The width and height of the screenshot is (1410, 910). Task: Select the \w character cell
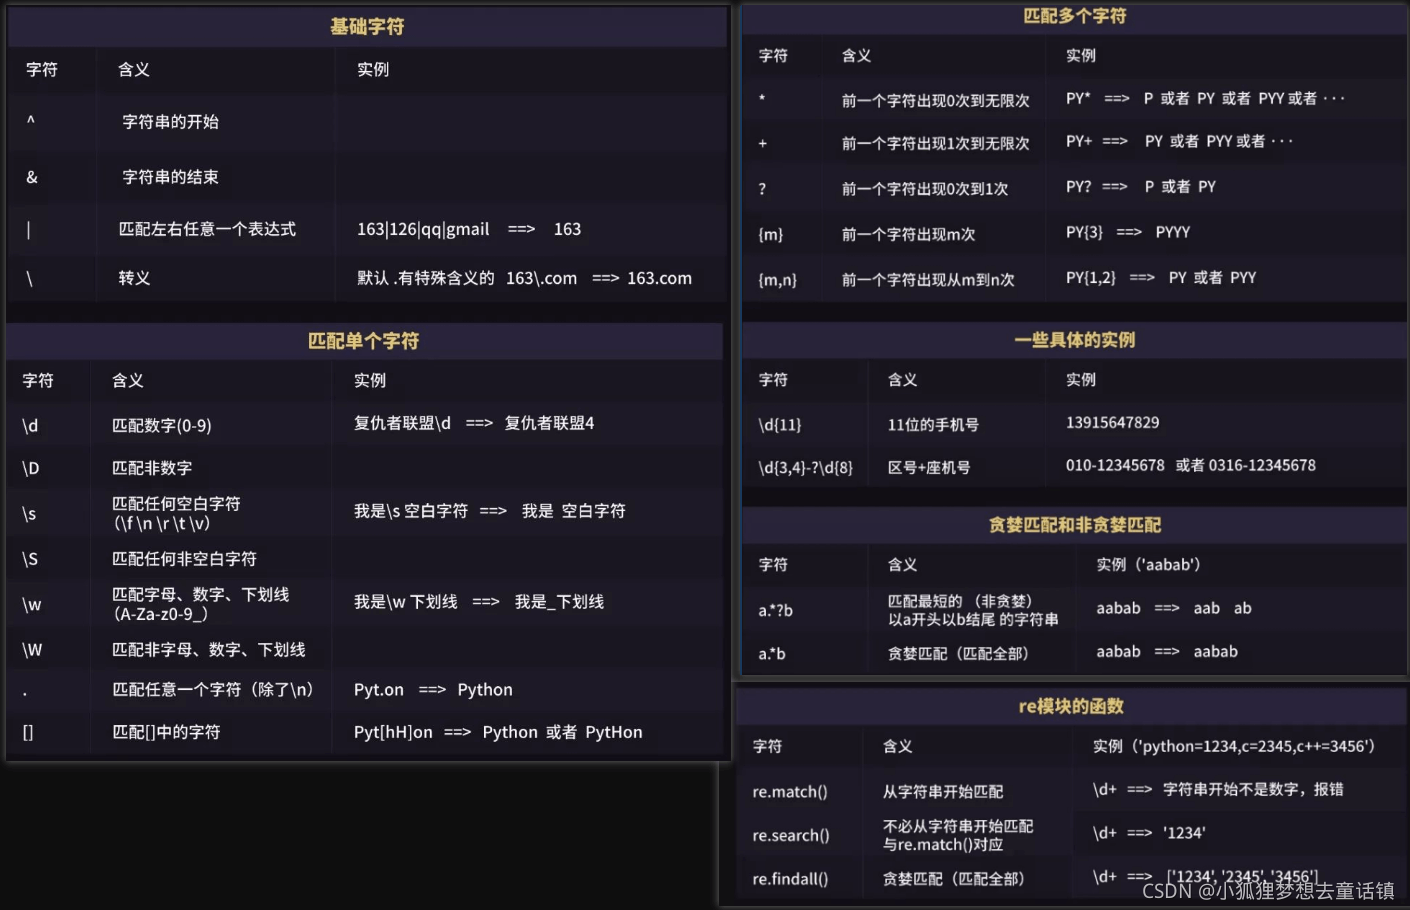click(32, 605)
